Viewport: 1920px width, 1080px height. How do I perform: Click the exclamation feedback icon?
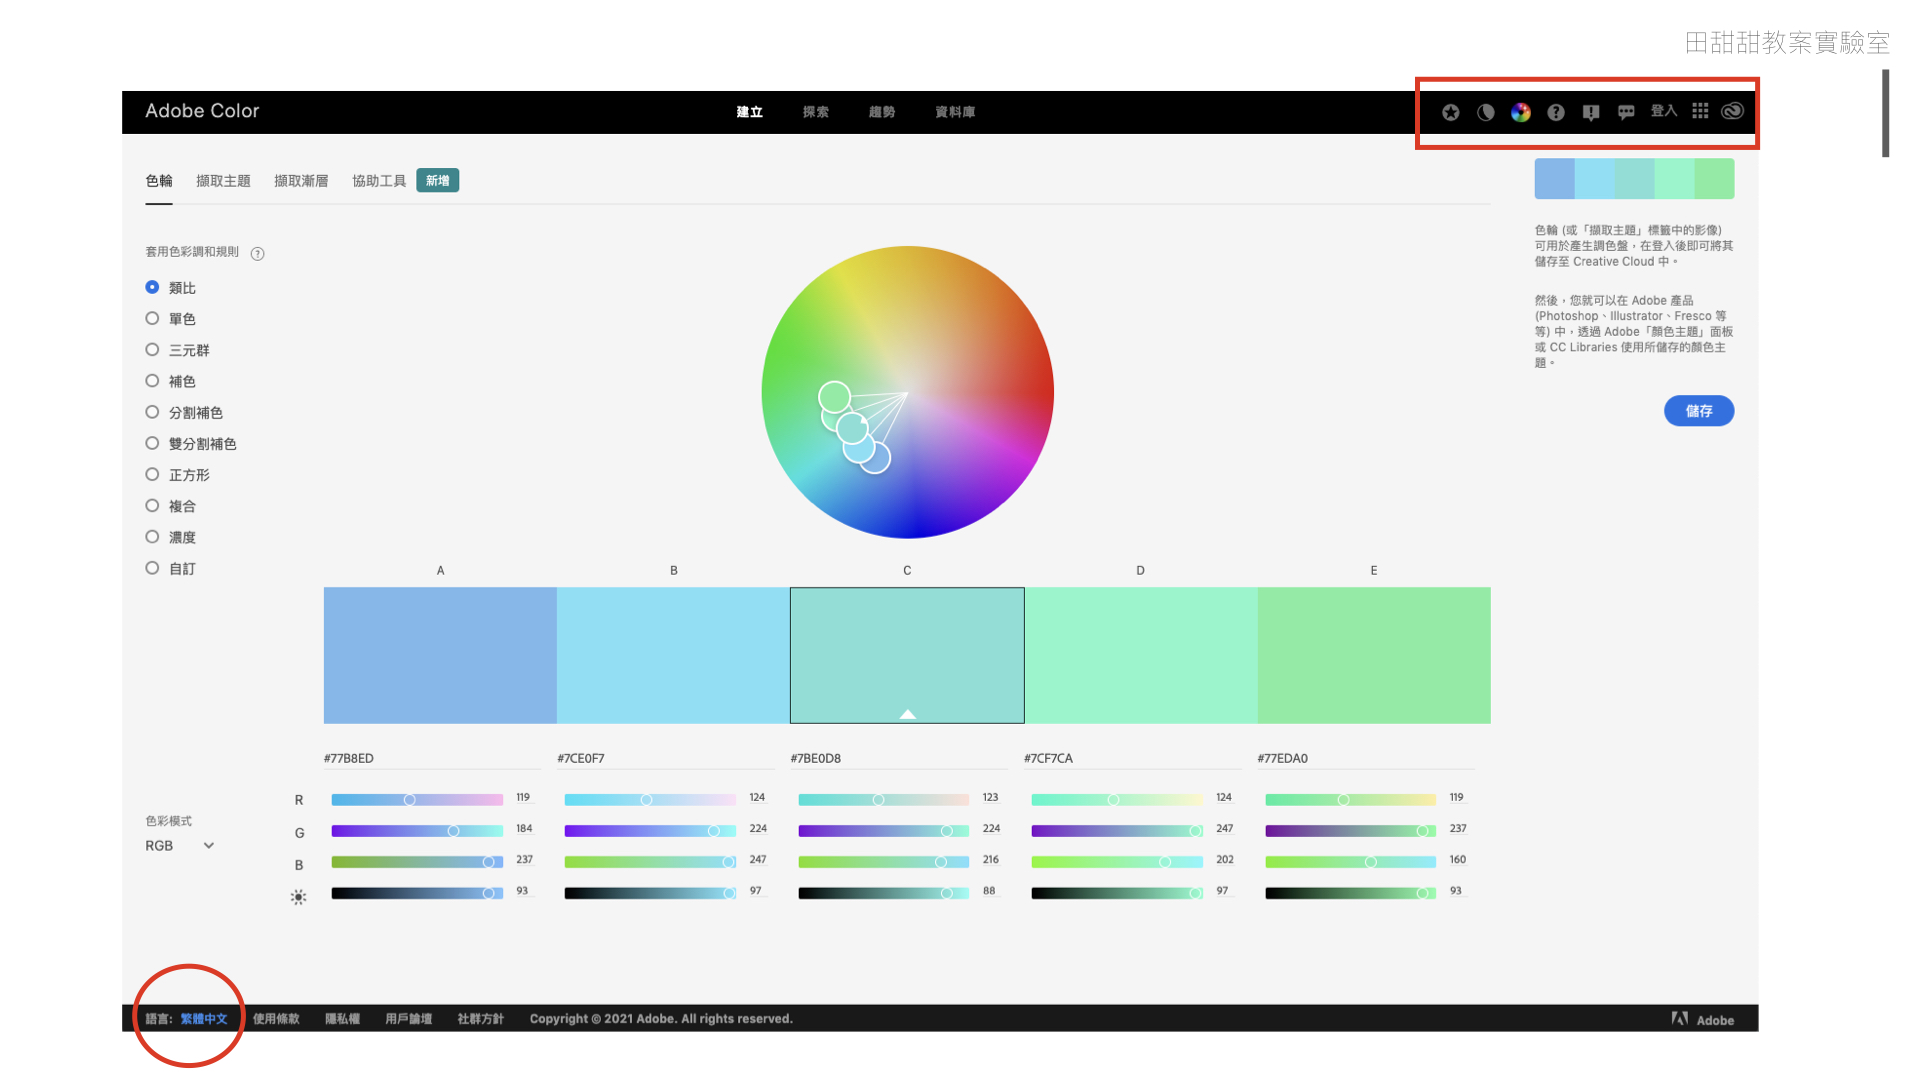[x=1591, y=113]
